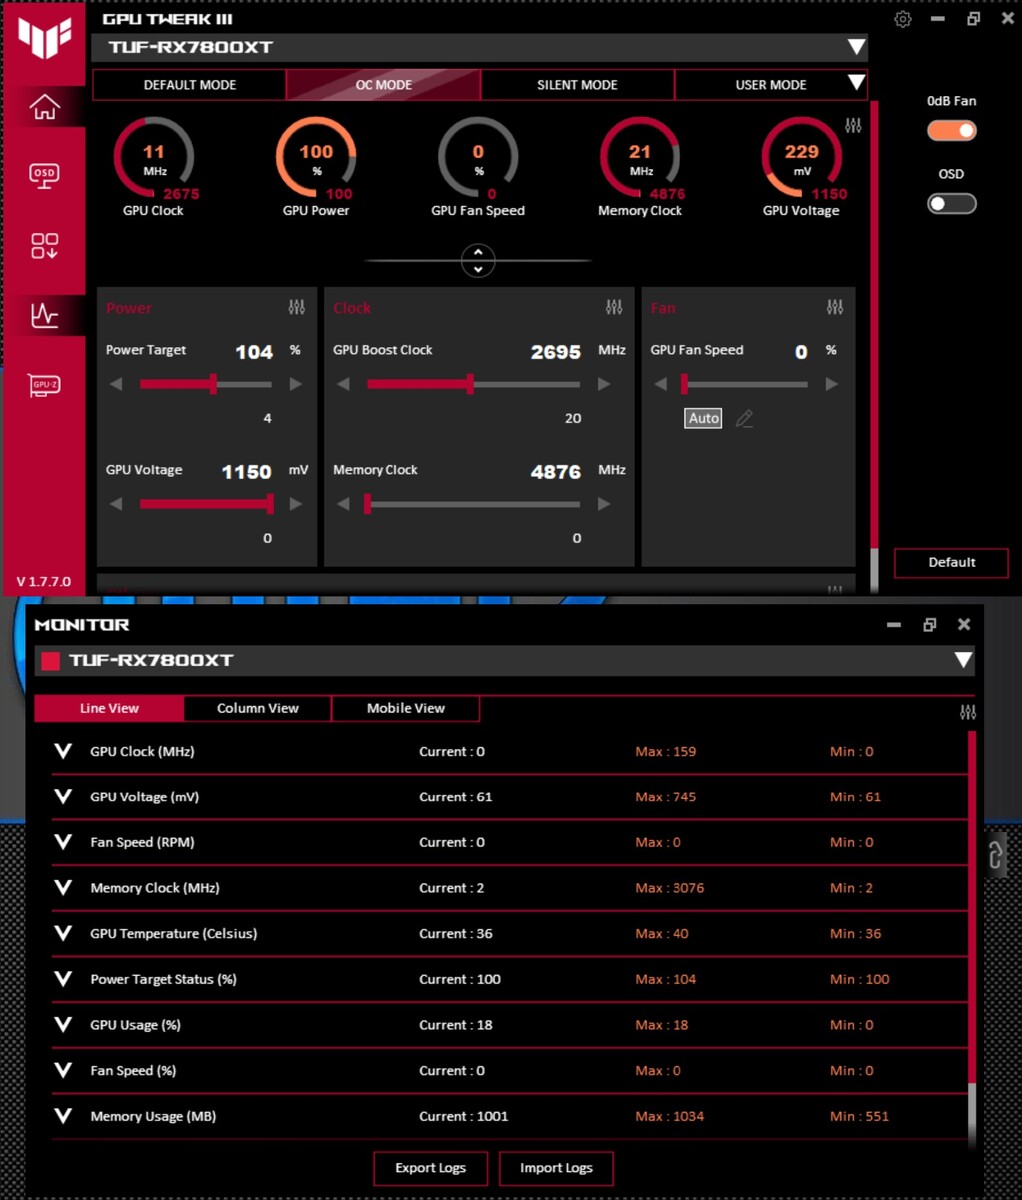The height and width of the screenshot is (1200, 1022).
Task: Open the User Mode profile dropdown arrow
Action: 856,83
